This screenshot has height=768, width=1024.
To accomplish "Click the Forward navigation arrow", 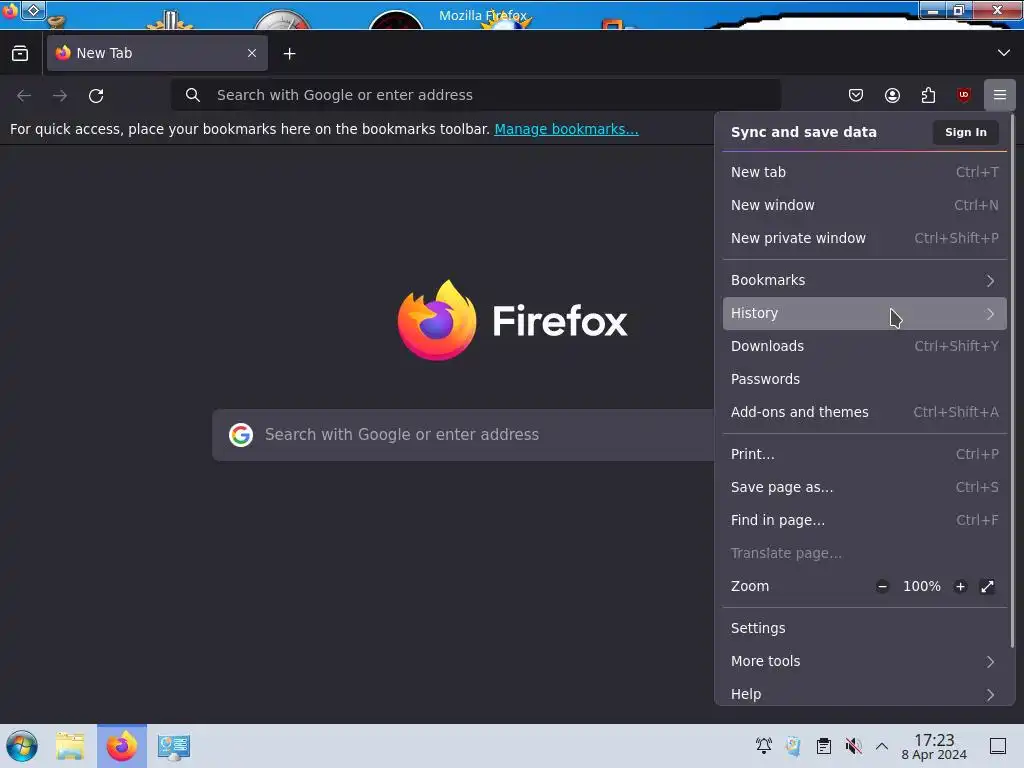I will (60, 95).
